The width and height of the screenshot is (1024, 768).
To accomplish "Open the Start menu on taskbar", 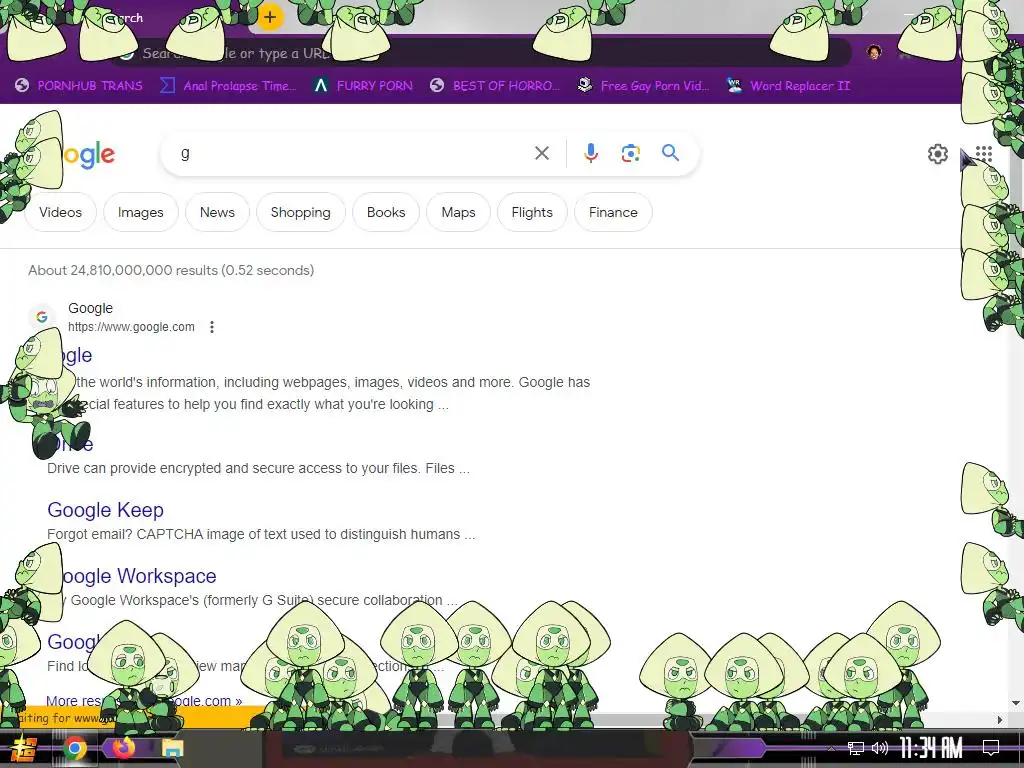I will point(24,748).
